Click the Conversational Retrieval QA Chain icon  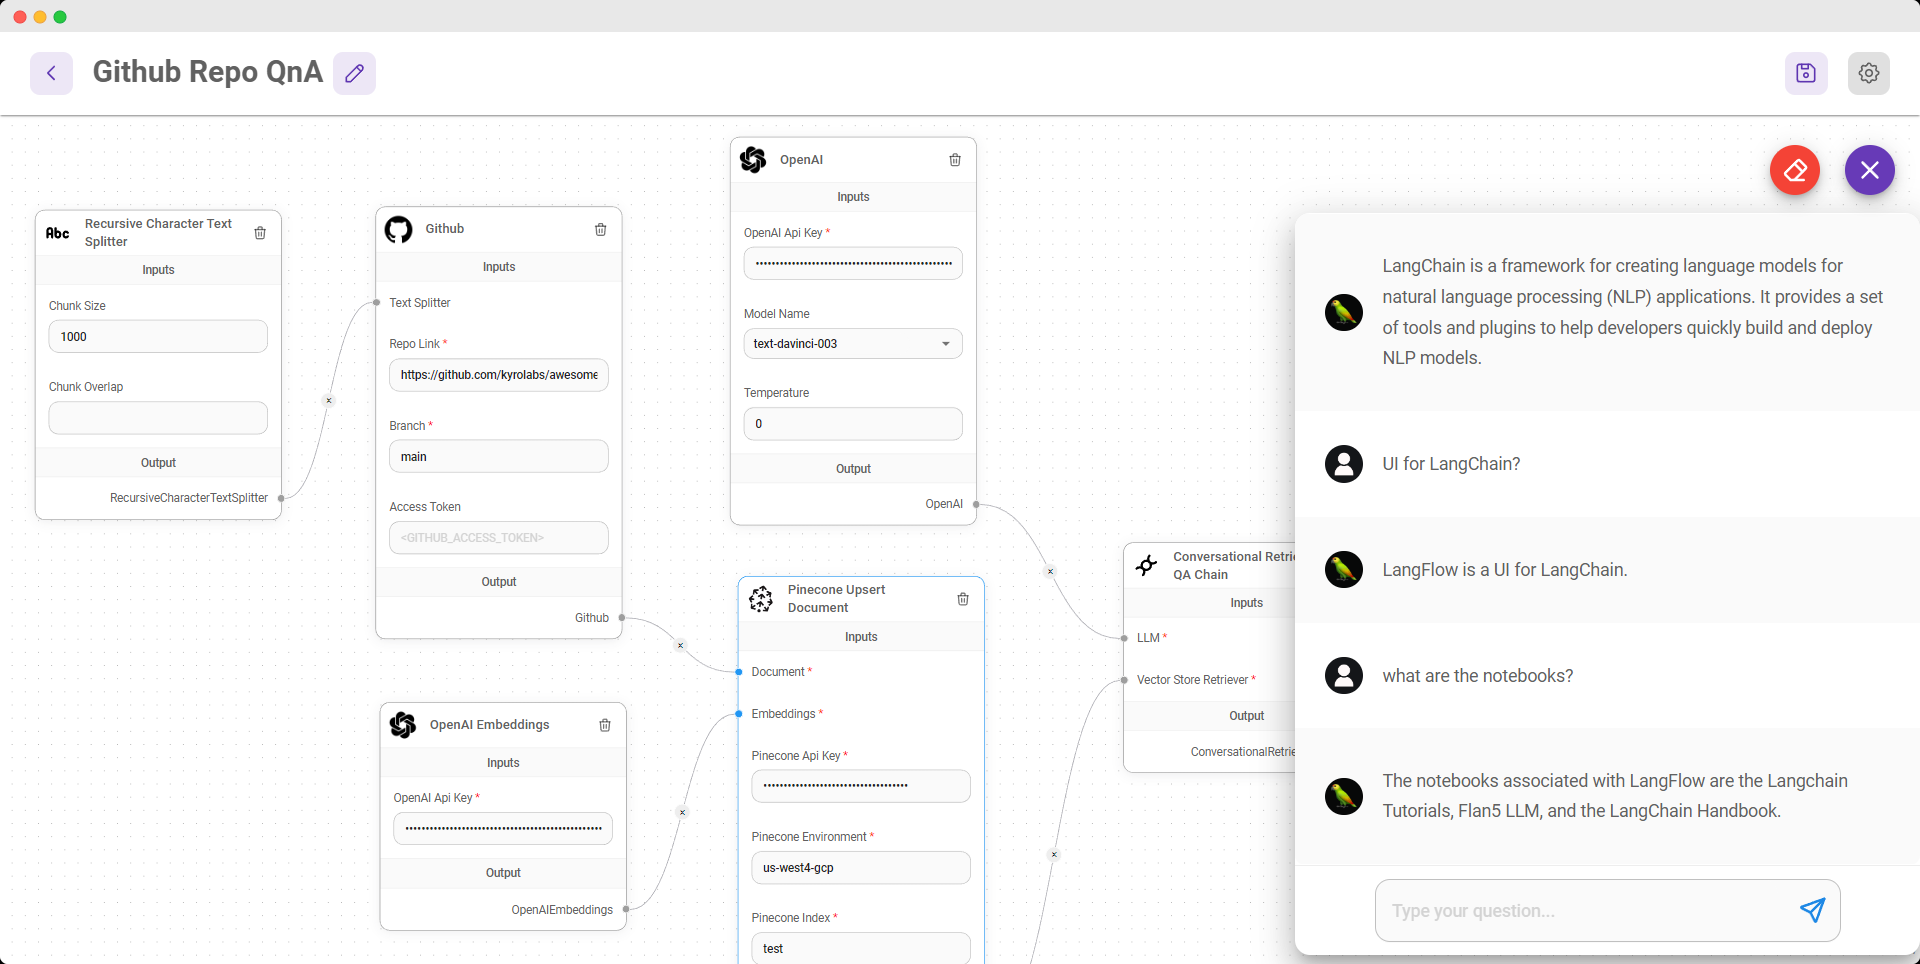point(1147,565)
